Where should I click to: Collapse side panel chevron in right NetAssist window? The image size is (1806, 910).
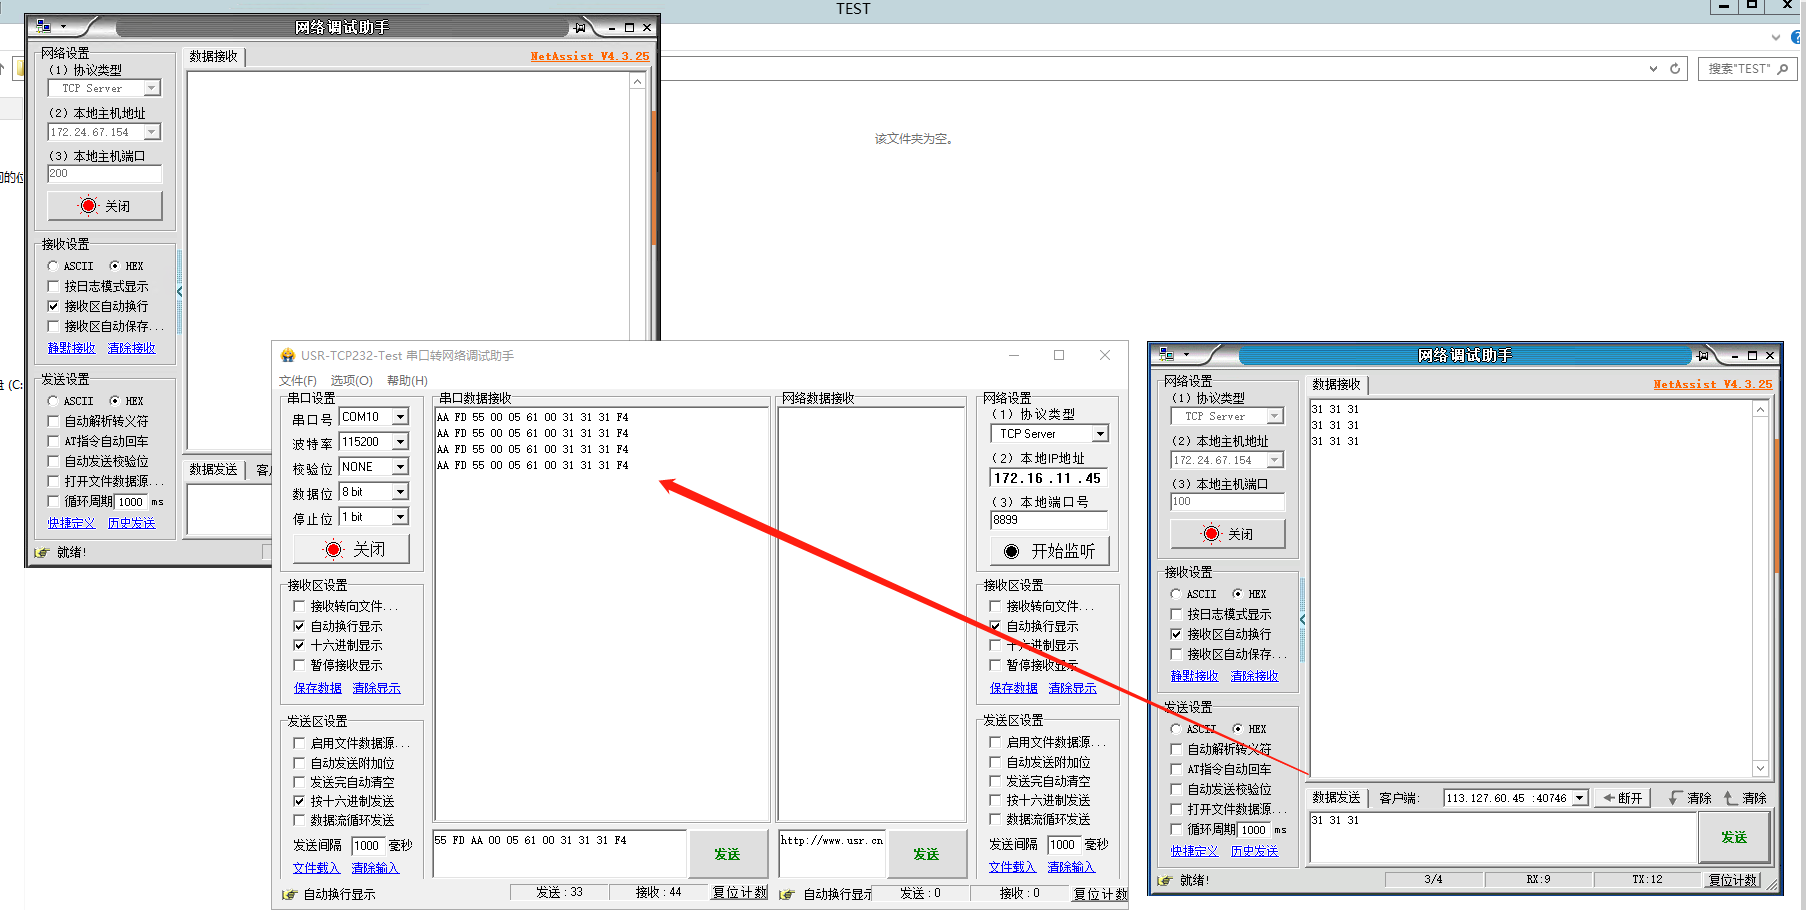(1302, 620)
